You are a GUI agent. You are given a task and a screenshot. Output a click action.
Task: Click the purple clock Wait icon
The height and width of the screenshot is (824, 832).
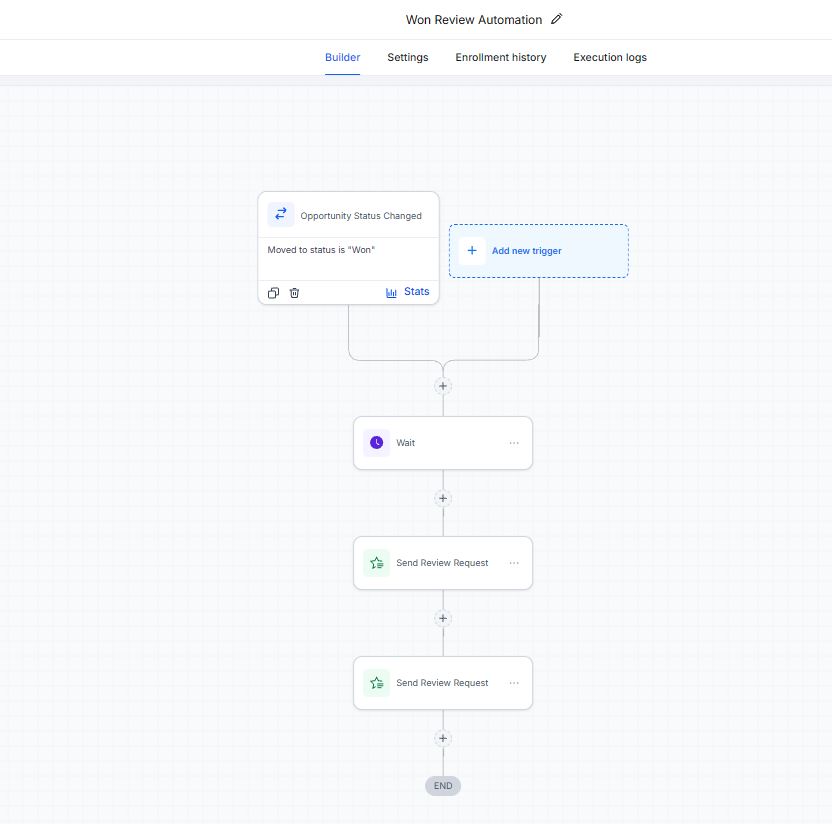click(x=376, y=443)
